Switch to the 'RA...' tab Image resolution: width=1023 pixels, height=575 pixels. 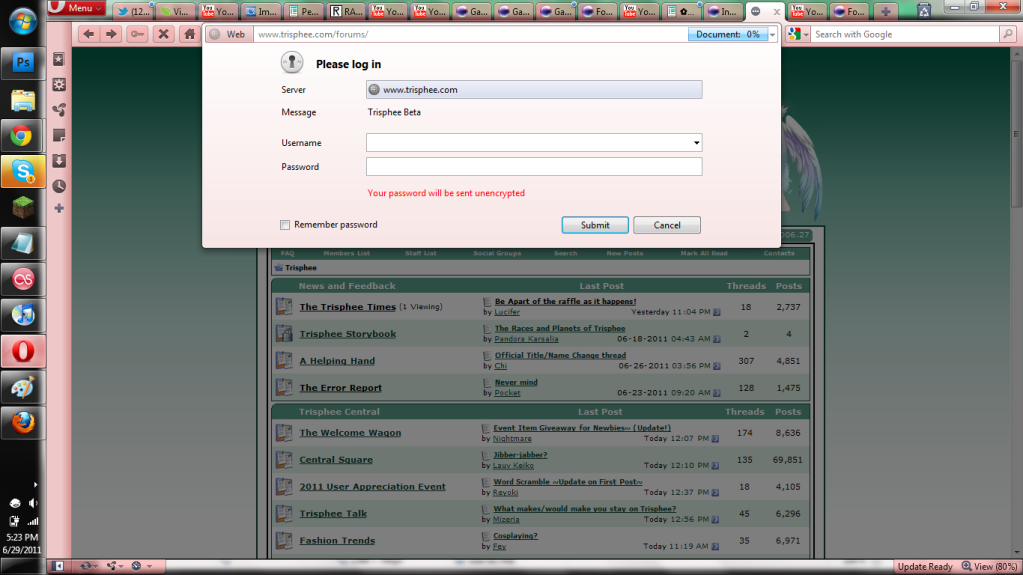pyautogui.click(x=346, y=11)
